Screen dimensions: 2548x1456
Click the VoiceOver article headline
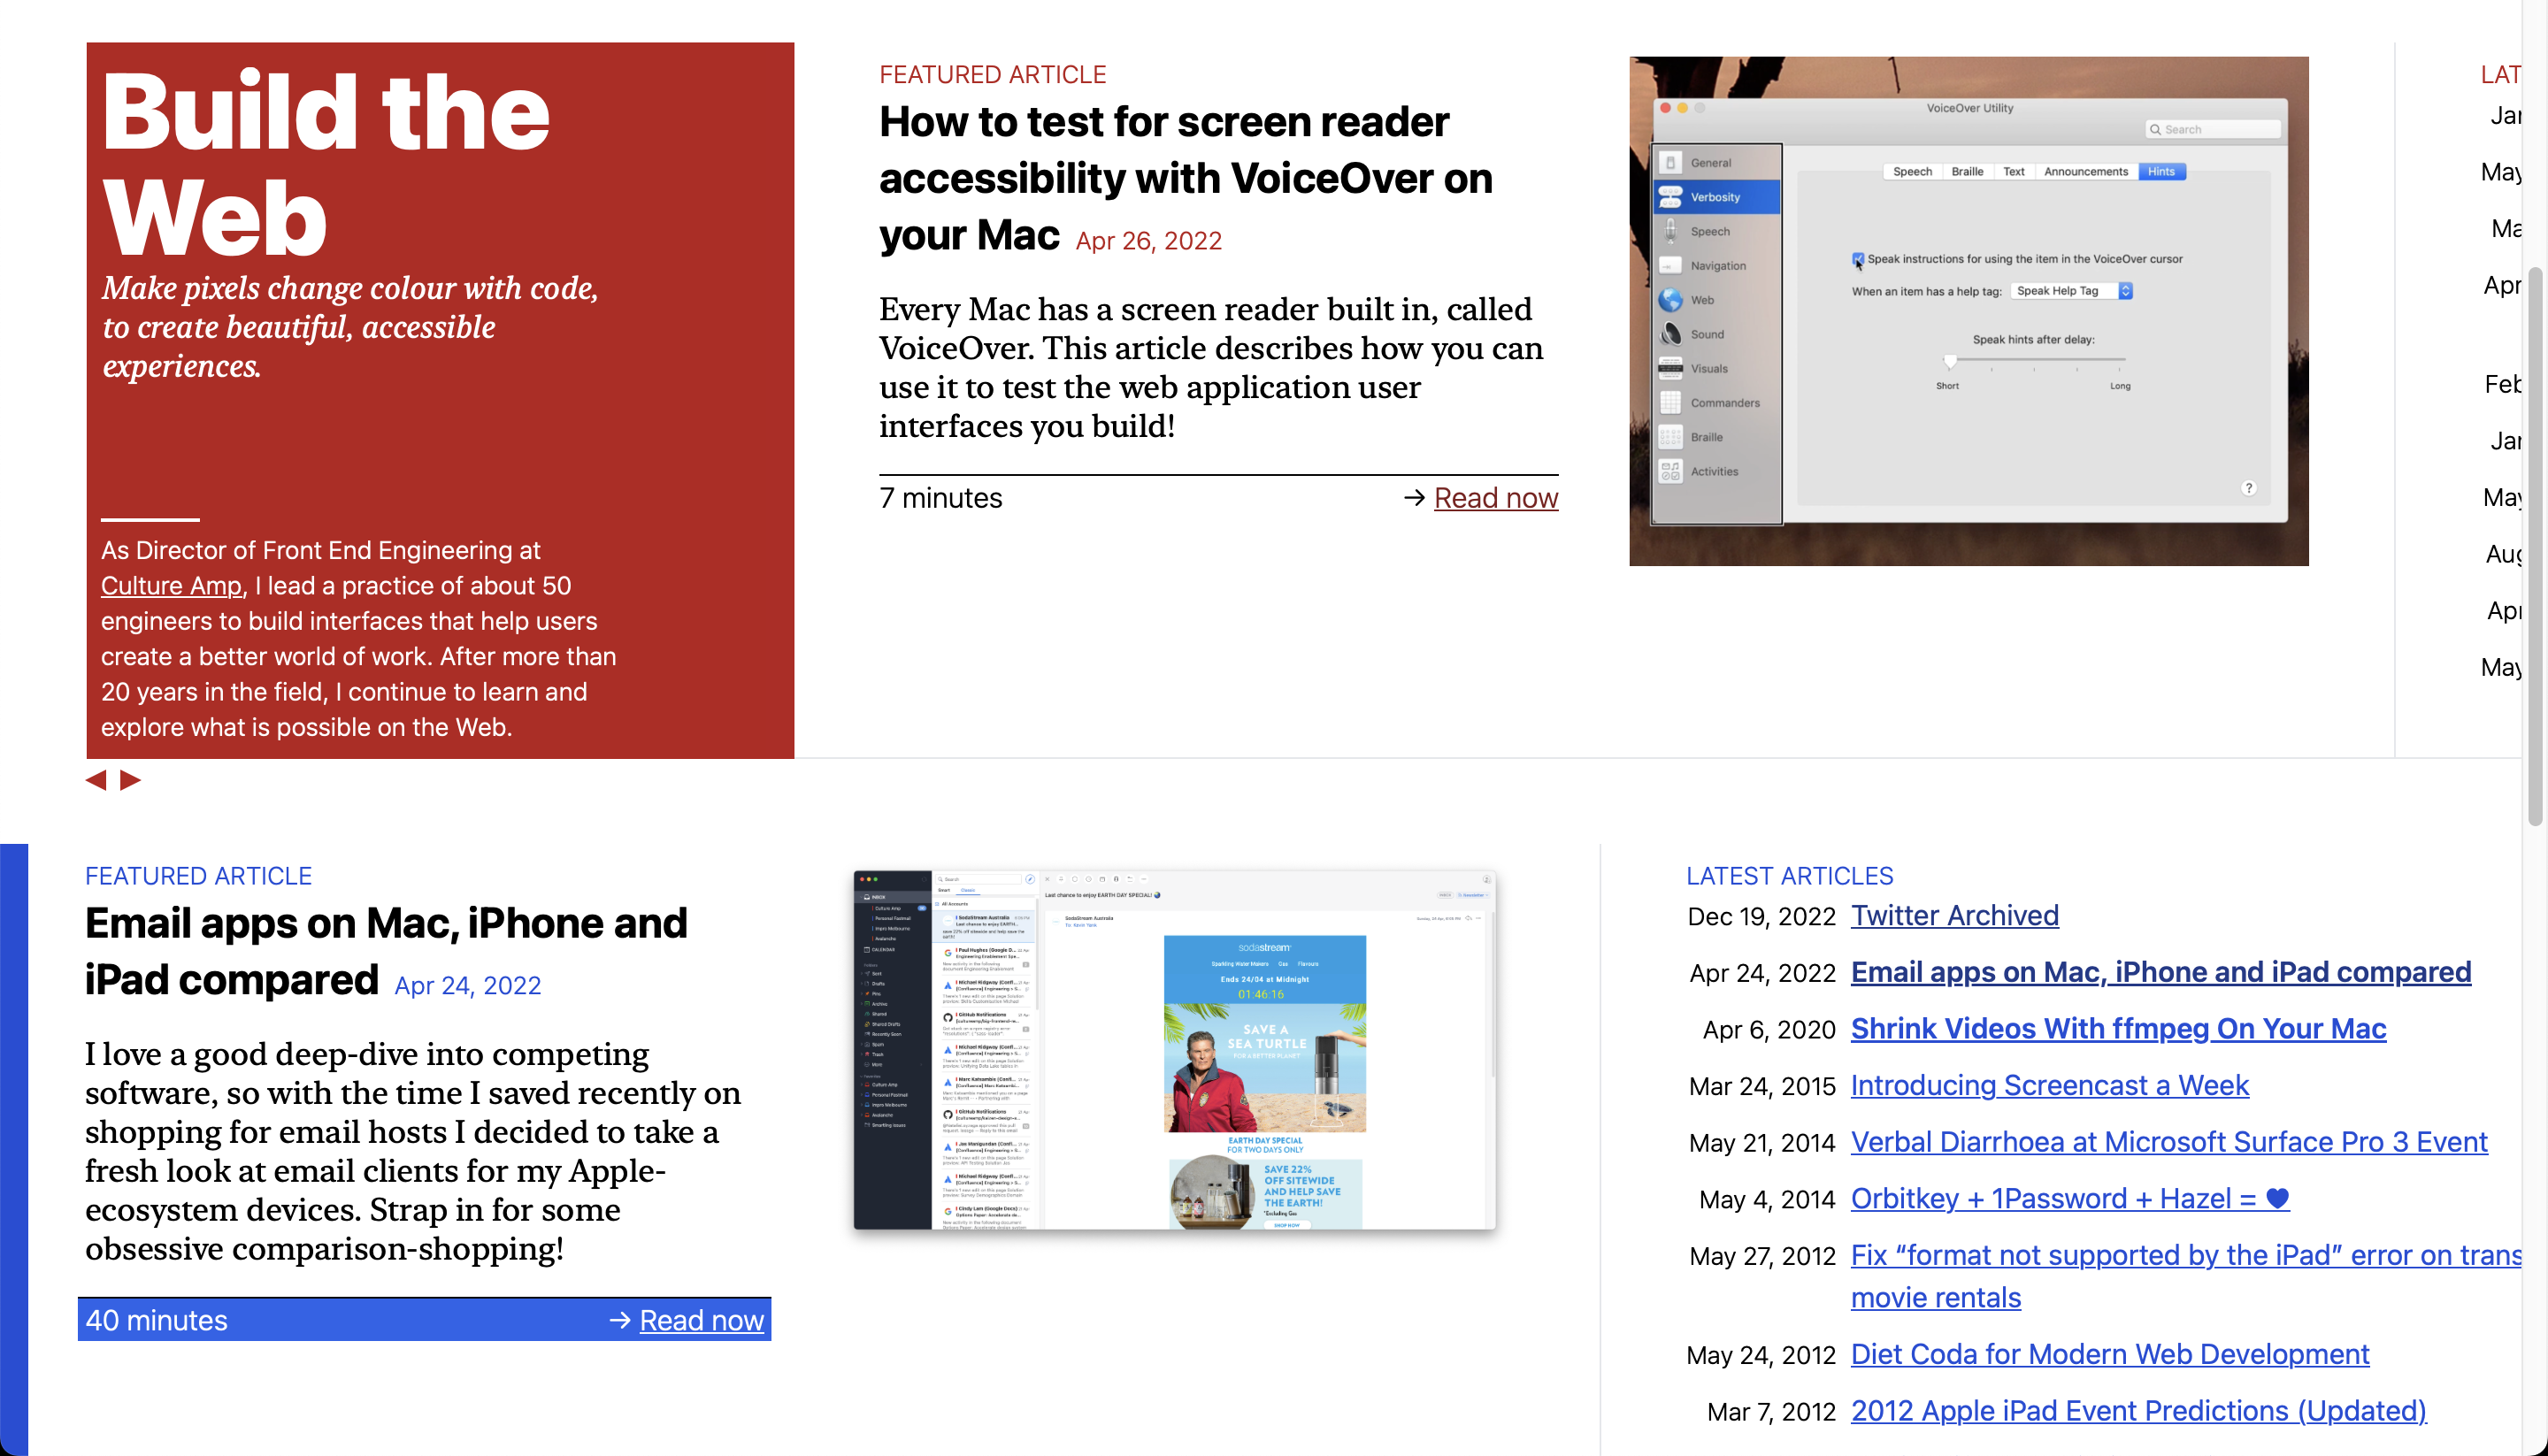(x=1185, y=178)
